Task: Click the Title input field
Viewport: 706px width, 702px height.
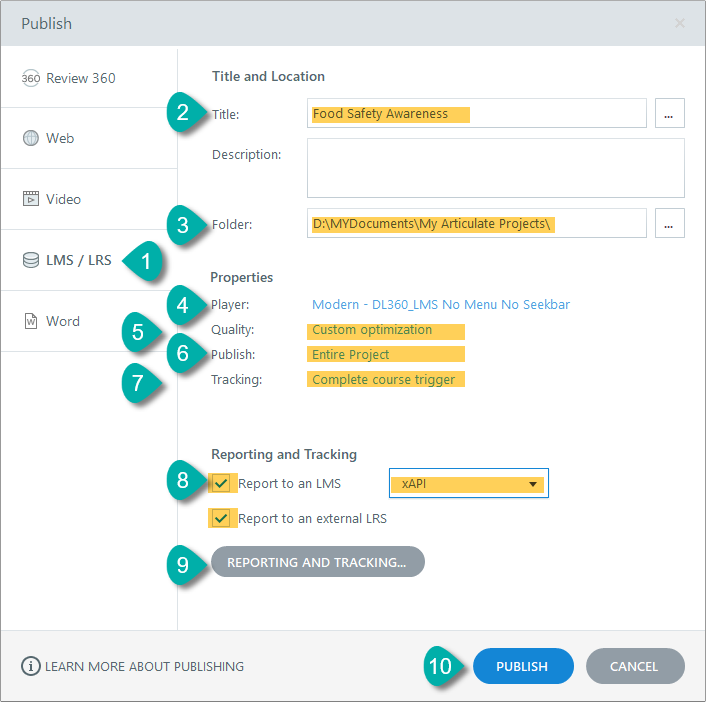Action: (477, 113)
